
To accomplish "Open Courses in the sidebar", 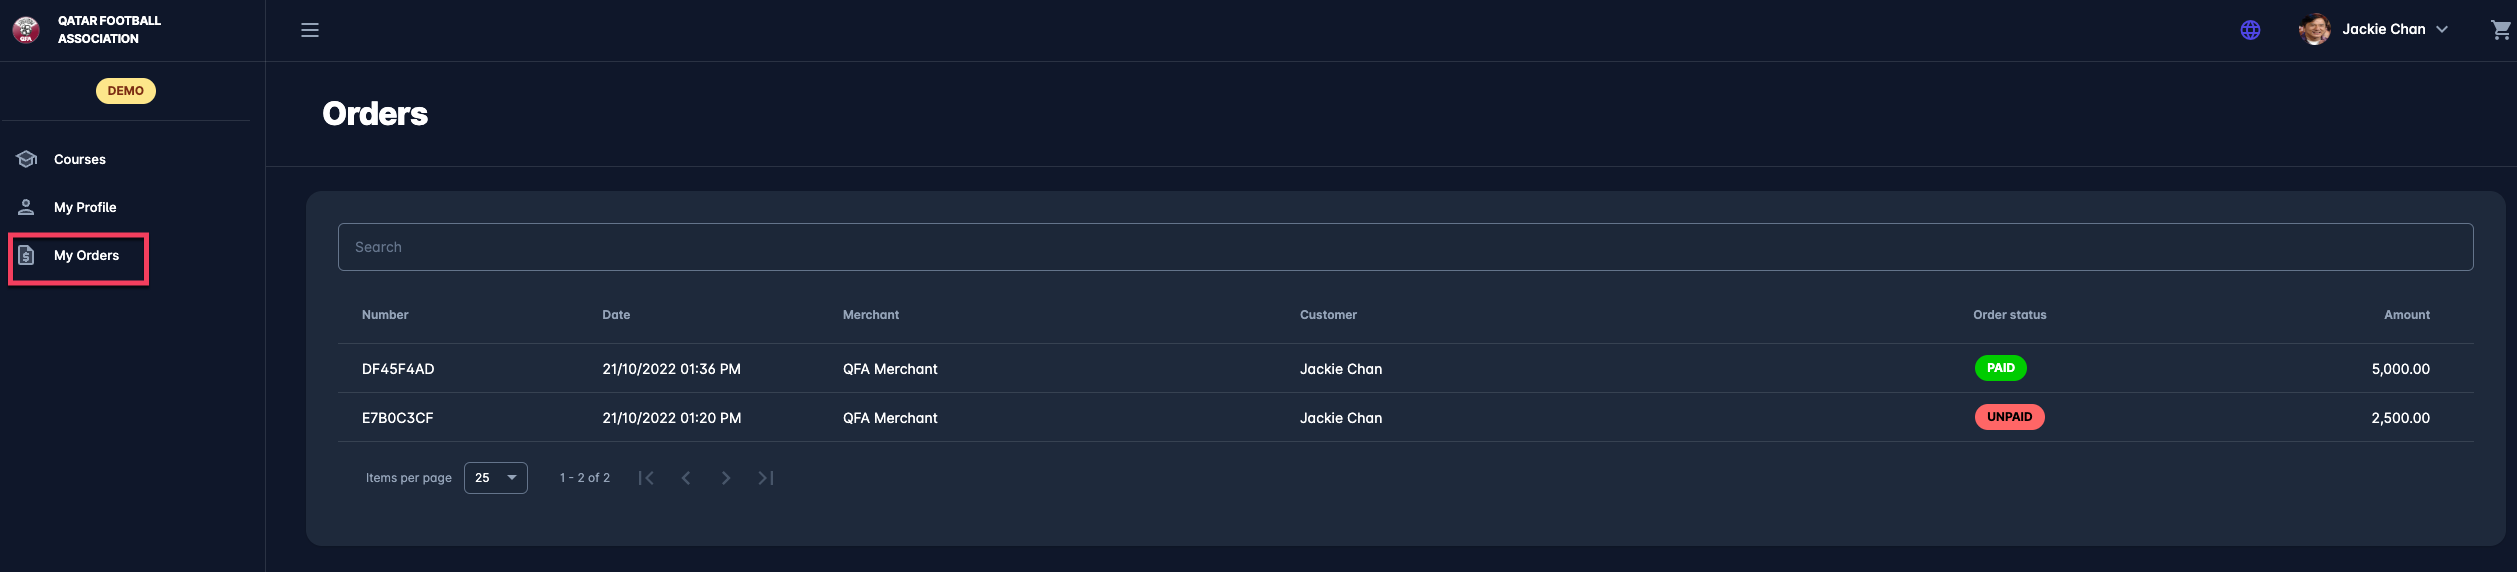I will coord(80,159).
